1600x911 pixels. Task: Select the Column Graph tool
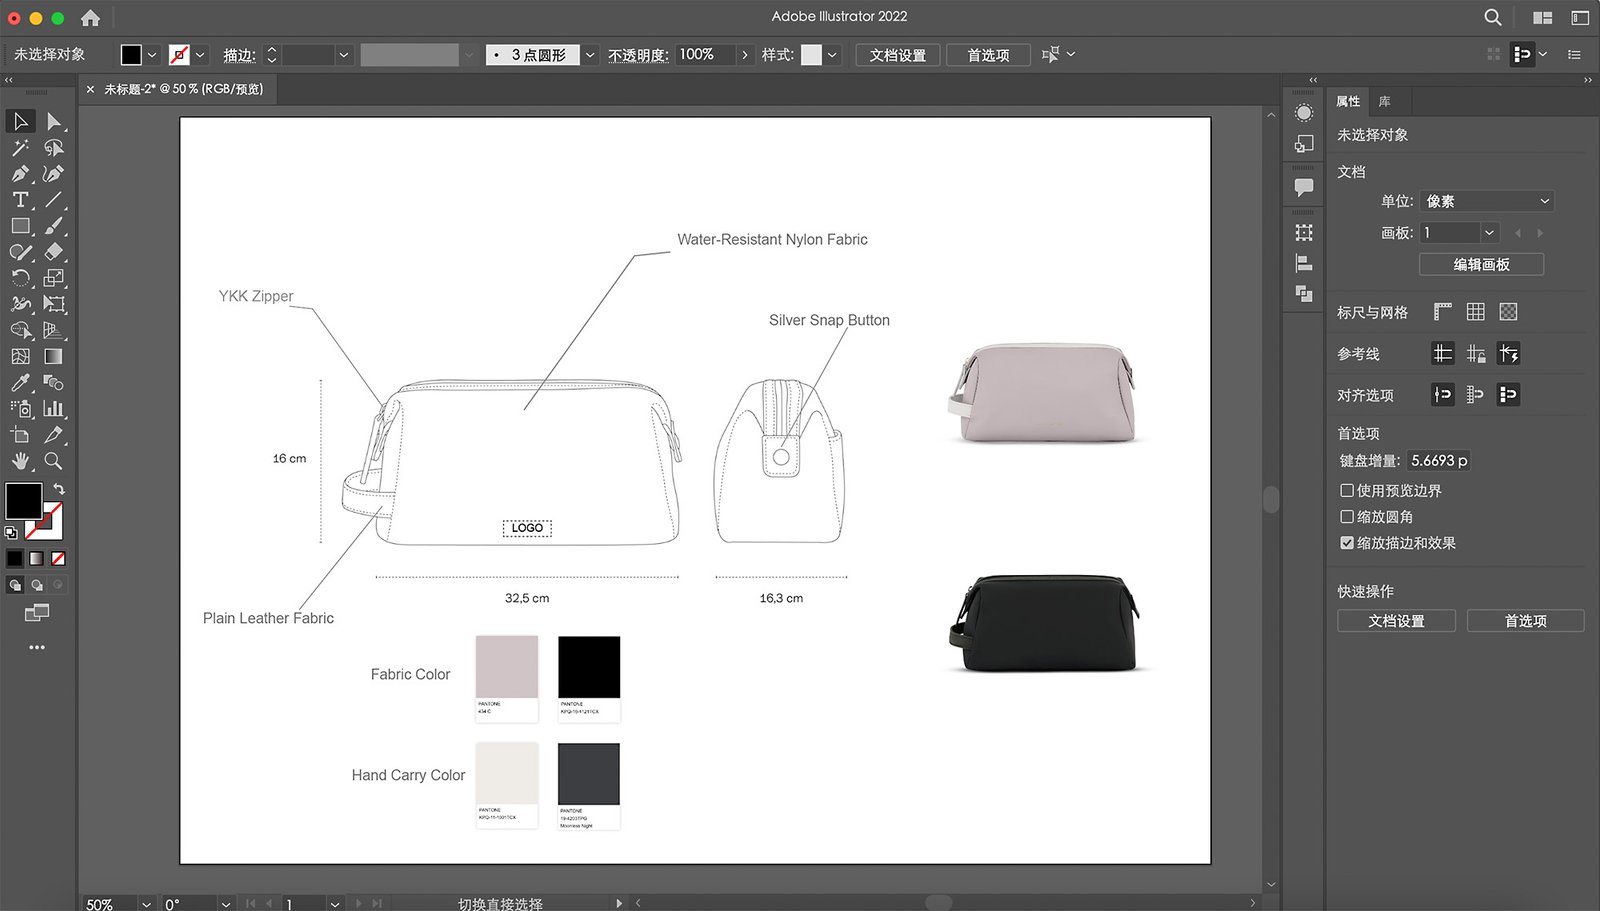click(x=54, y=408)
